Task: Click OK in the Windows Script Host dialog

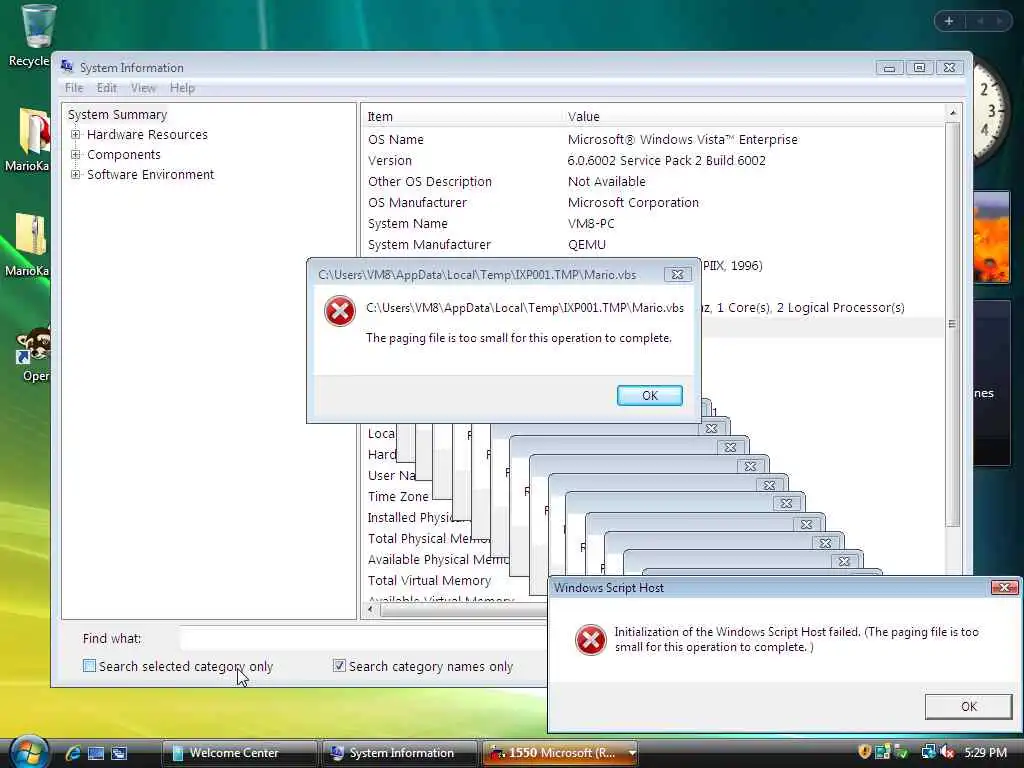Action: click(968, 706)
